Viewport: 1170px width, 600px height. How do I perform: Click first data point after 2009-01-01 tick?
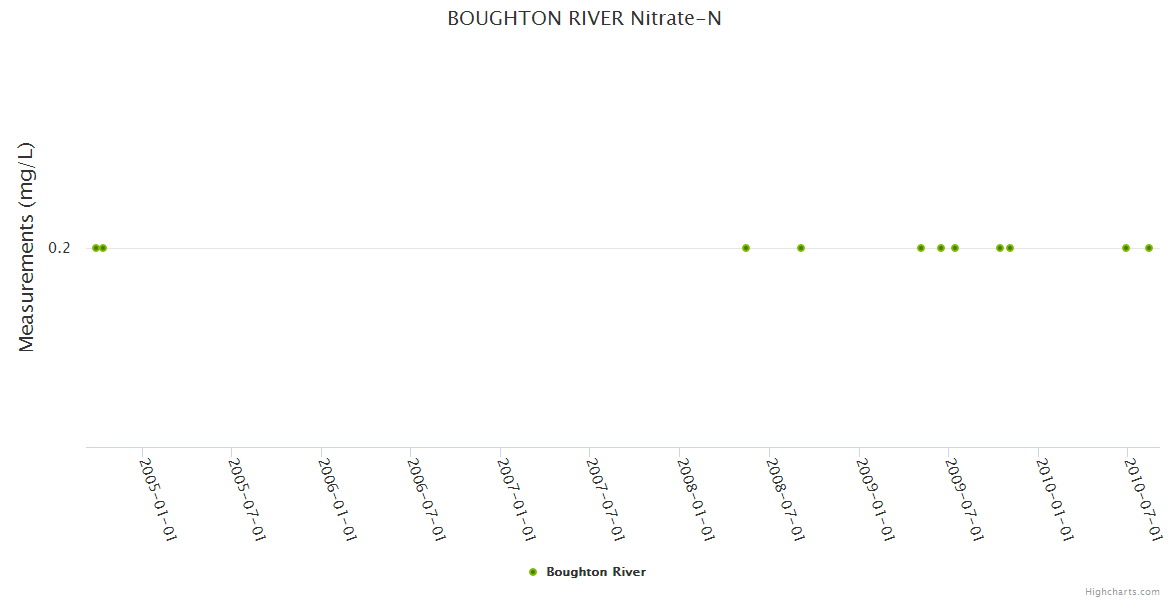[921, 248]
